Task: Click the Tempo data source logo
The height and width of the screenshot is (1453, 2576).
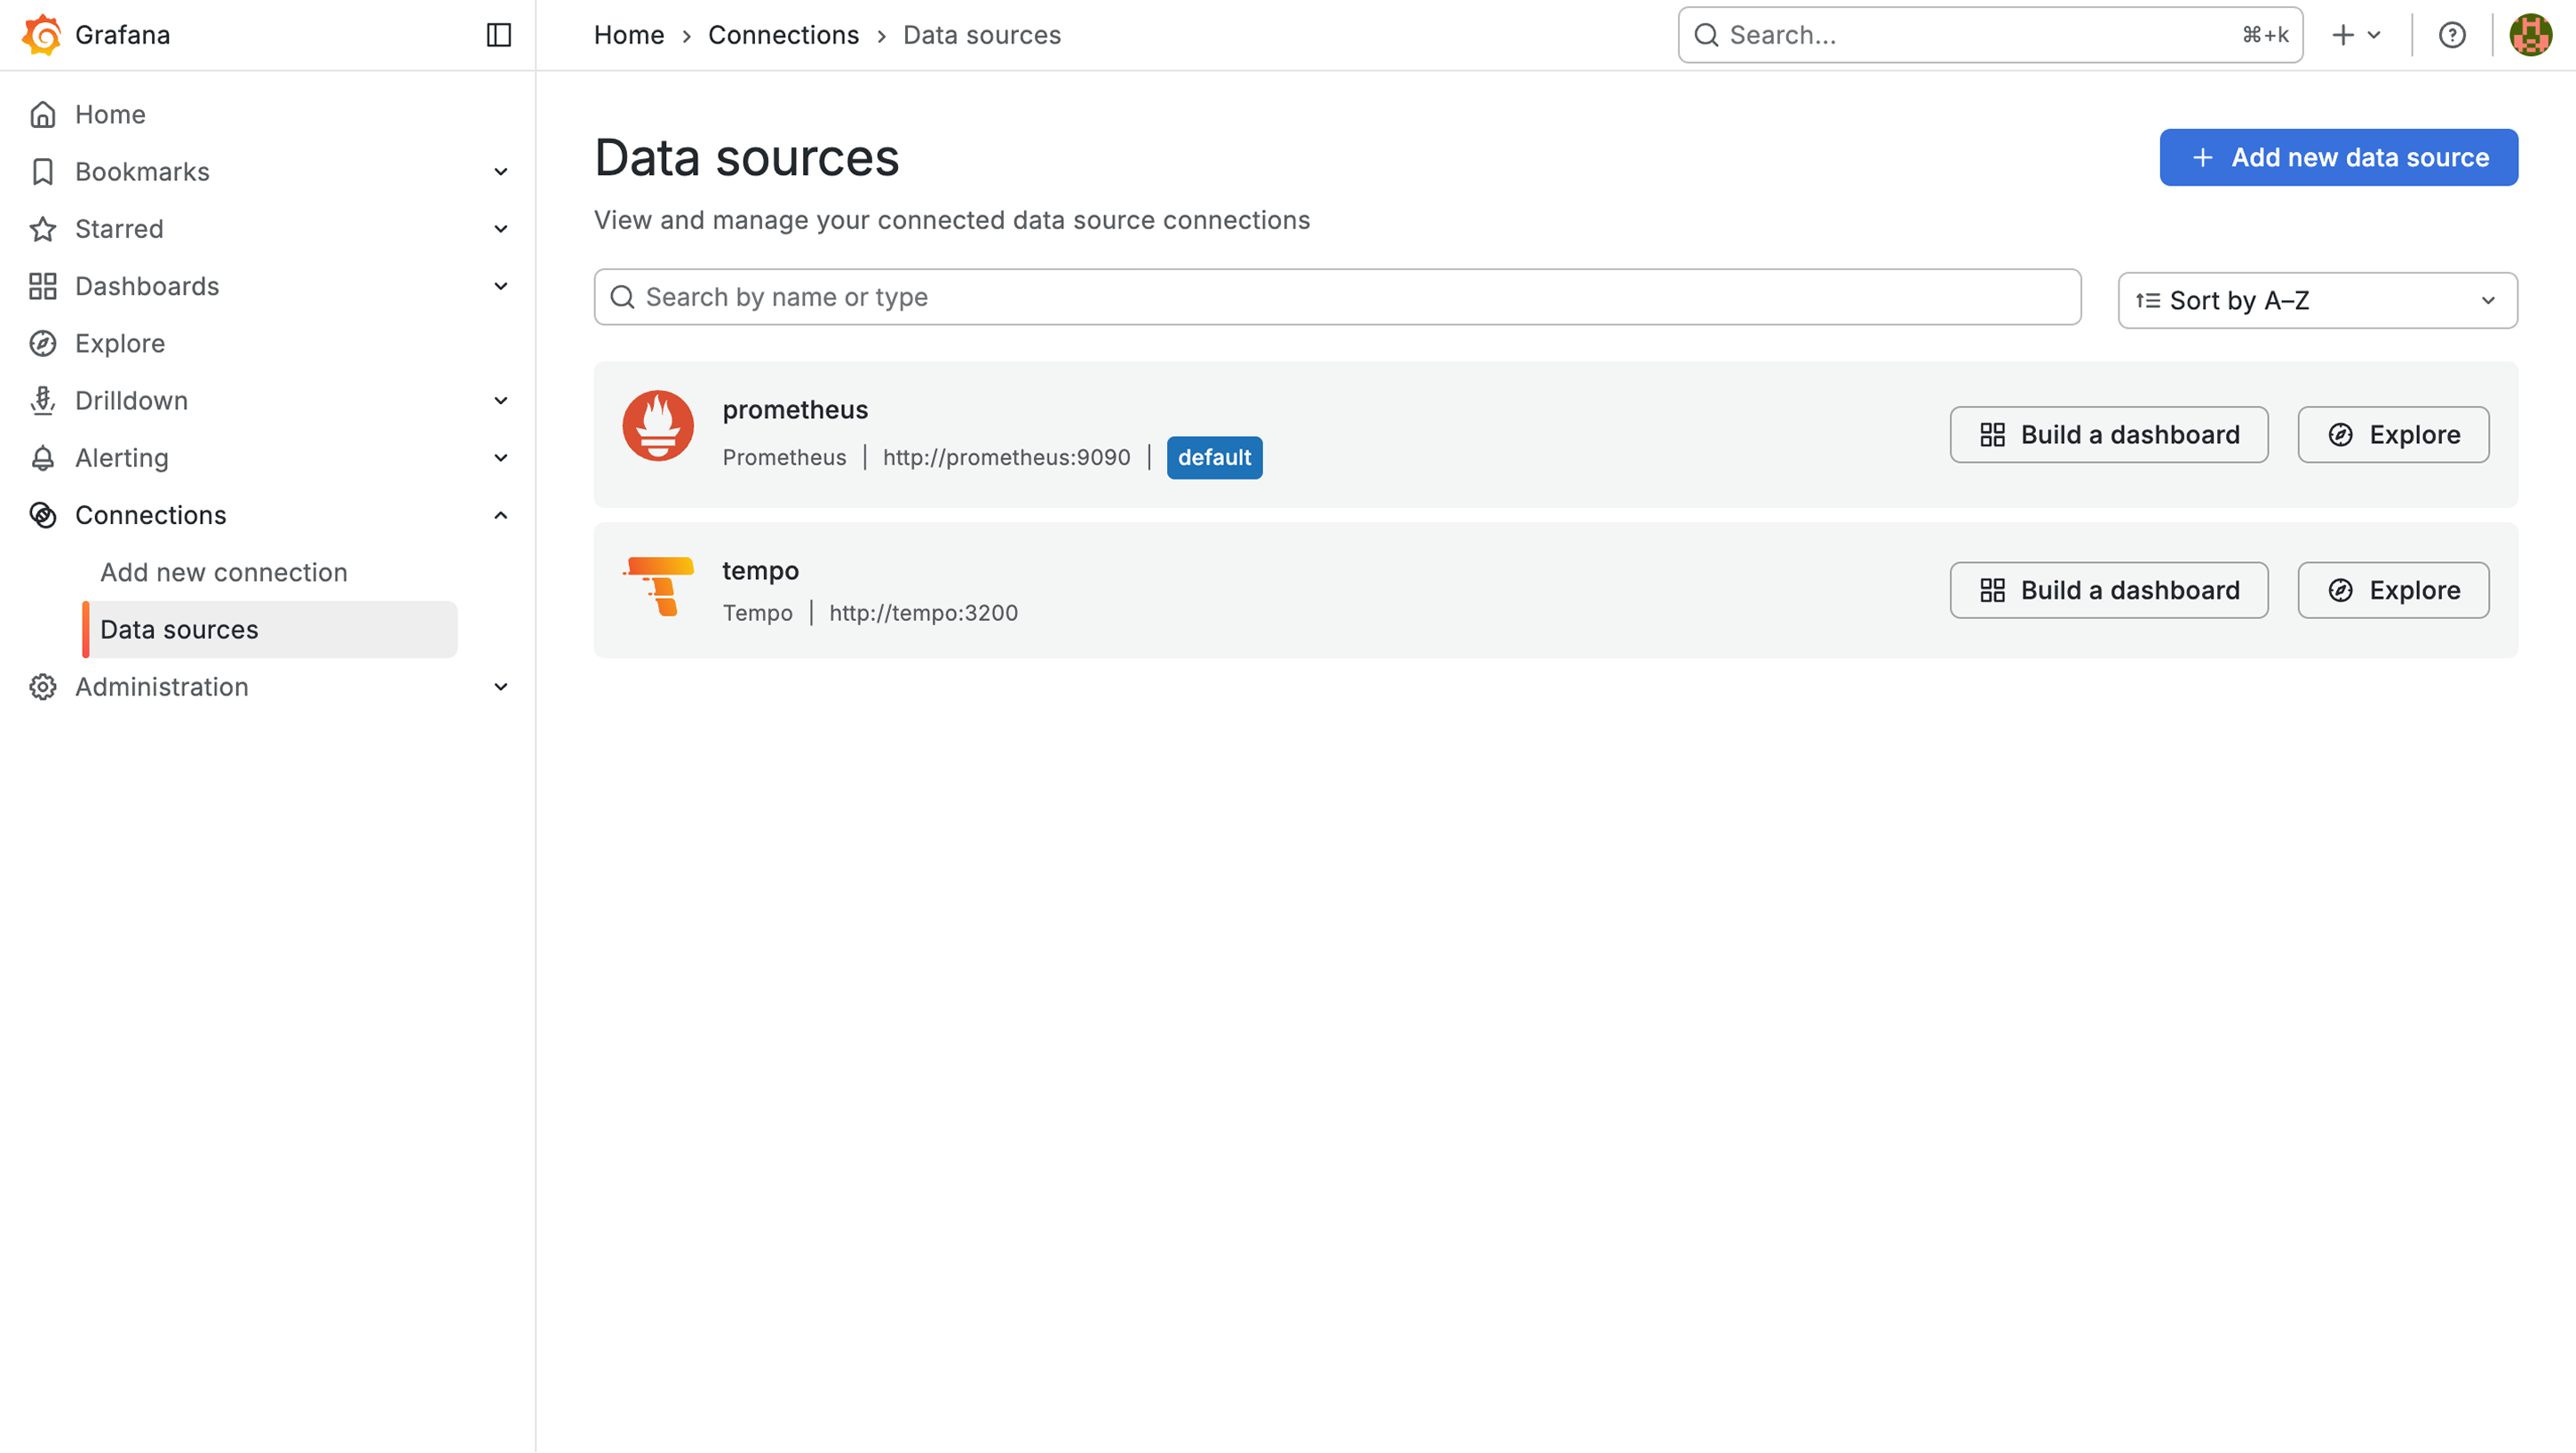Action: click(x=658, y=586)
